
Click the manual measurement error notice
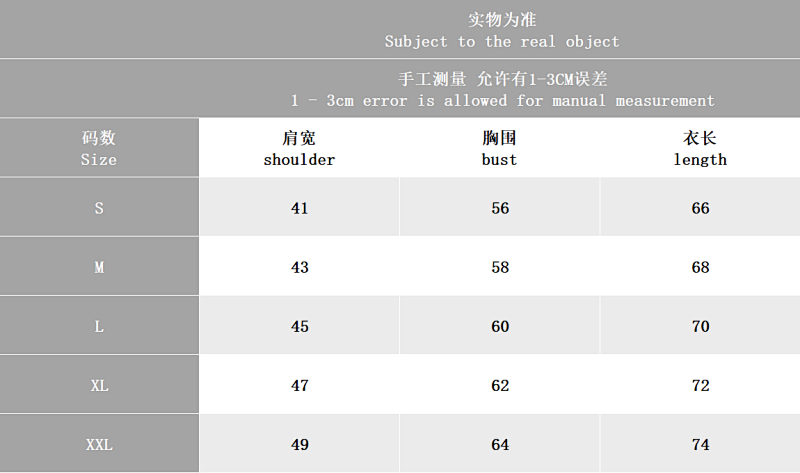coord(503,89)
